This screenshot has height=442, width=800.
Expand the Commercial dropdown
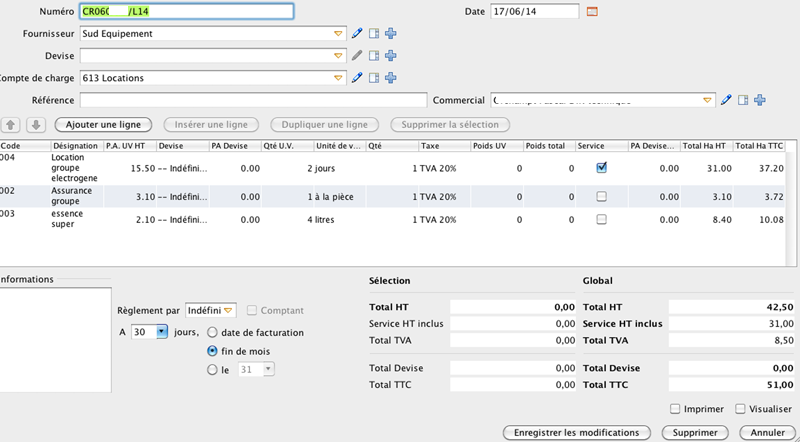(x=707, y=100)
